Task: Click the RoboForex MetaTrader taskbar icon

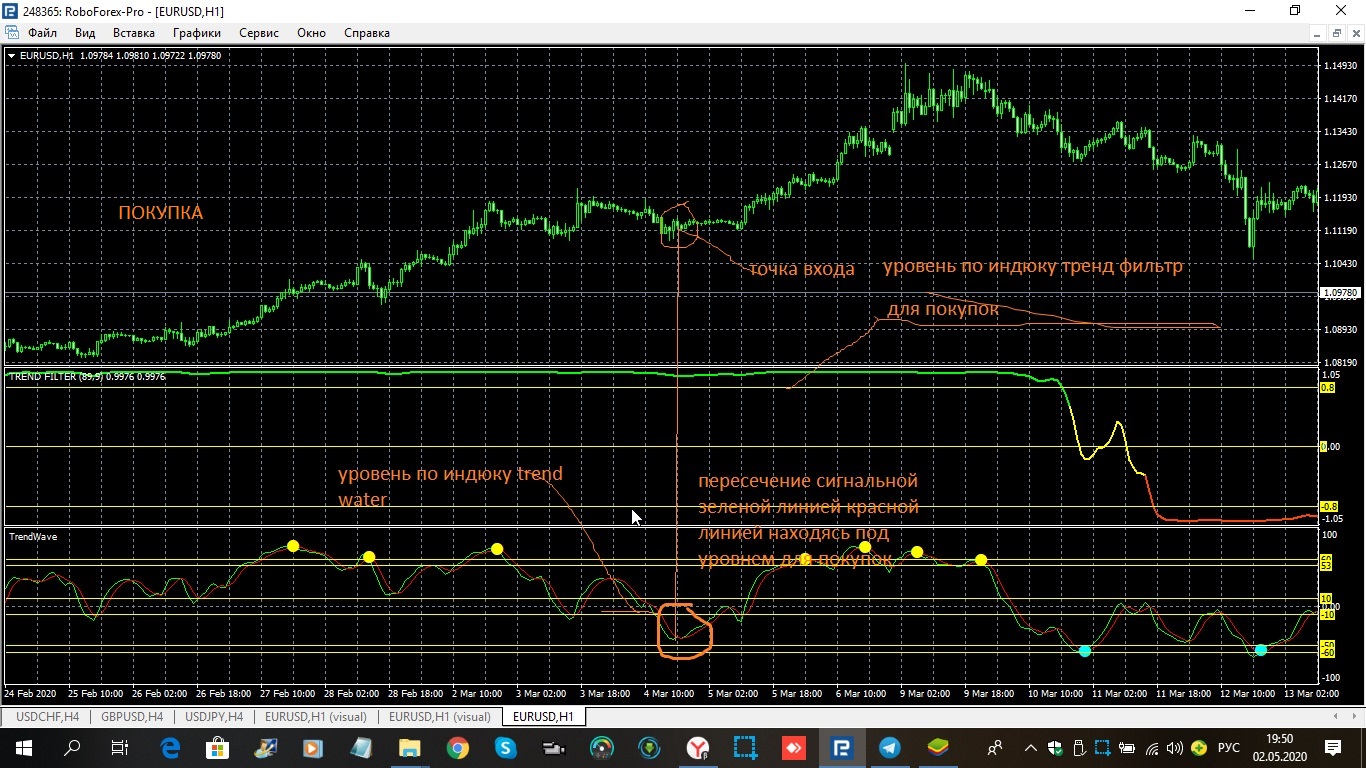Action: tap(841, 747)
